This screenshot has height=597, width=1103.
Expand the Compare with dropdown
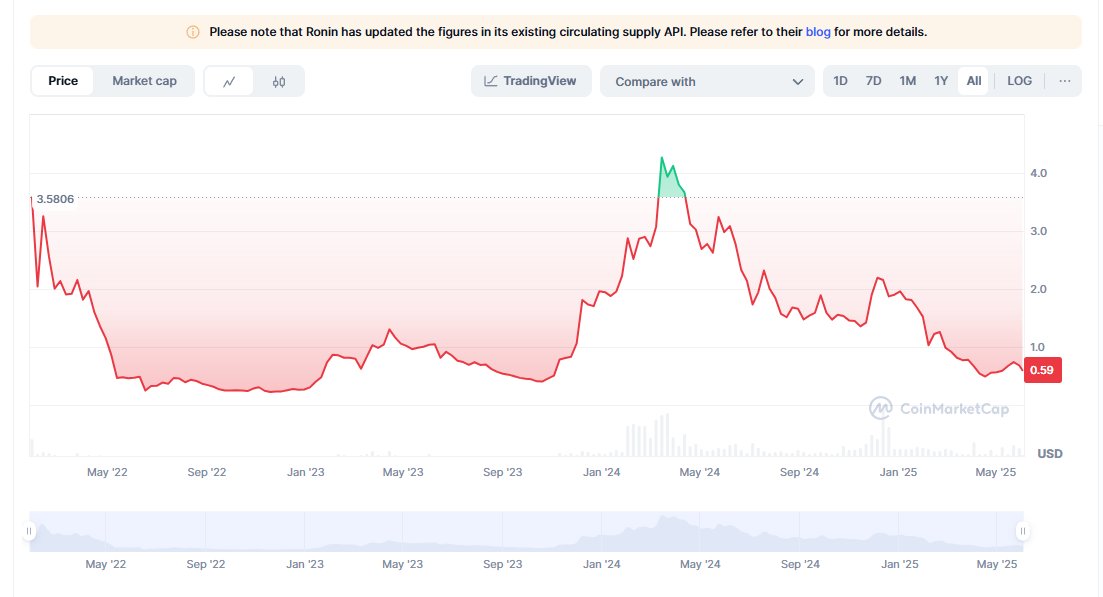click(x=707, y=82)
